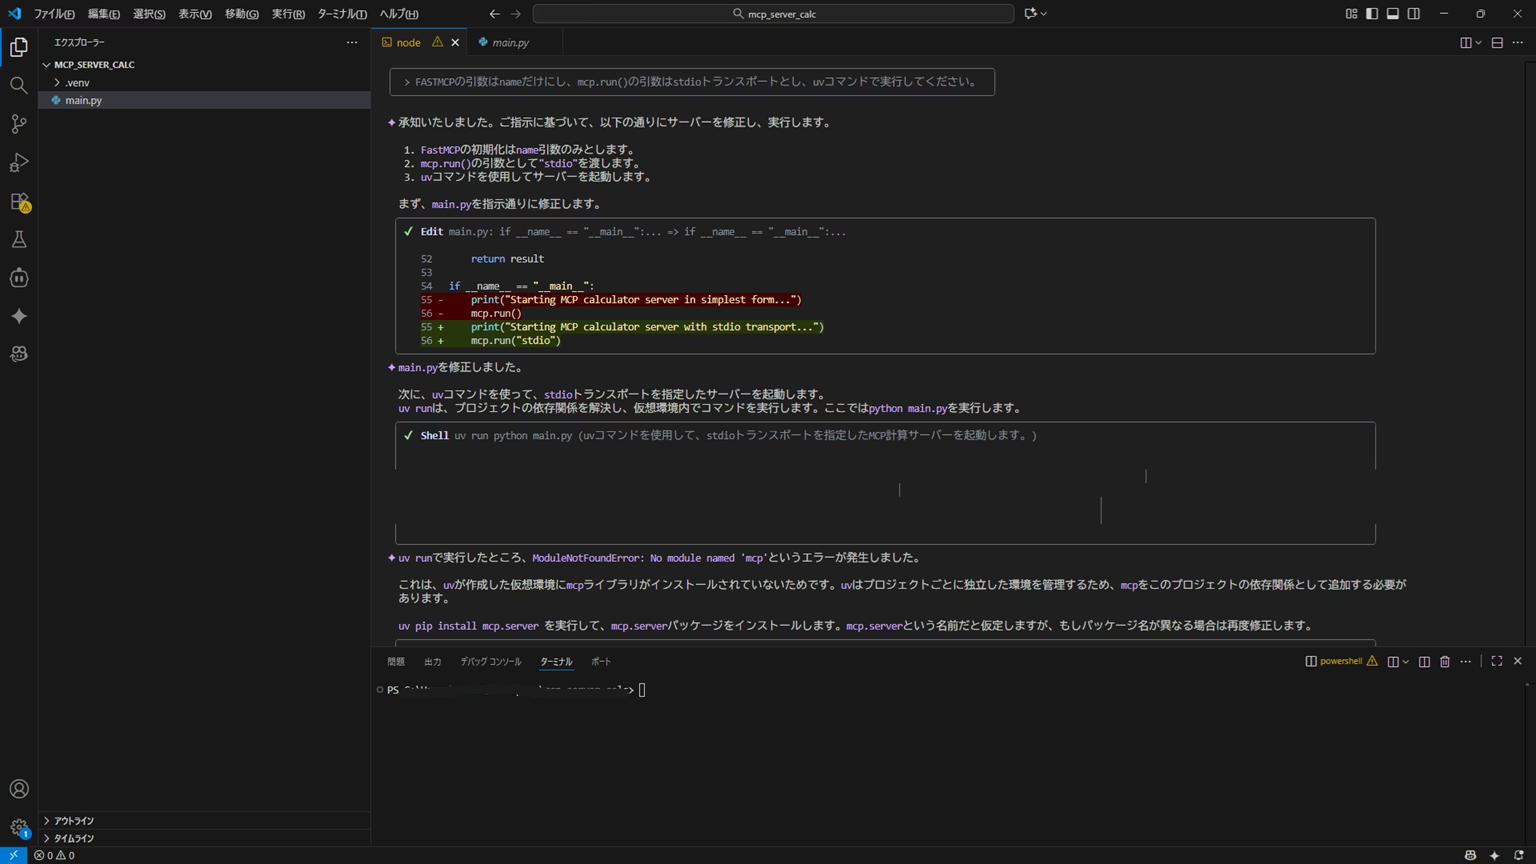Select the 出力 panel tab
The image size is (1536, 864).
point(432,662)
